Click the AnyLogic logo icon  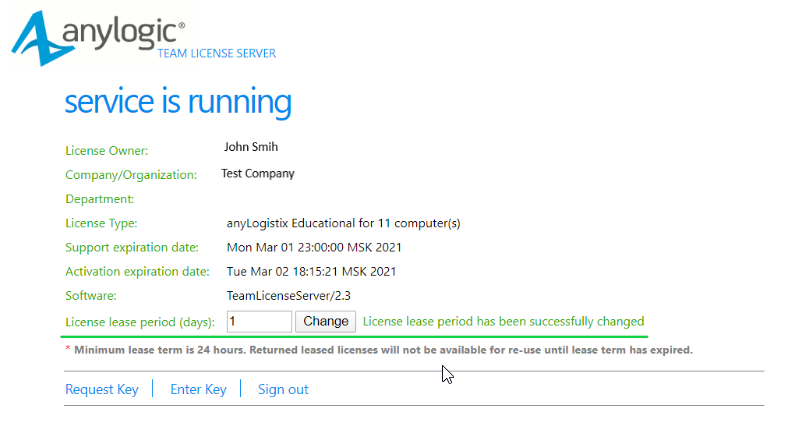42,39
